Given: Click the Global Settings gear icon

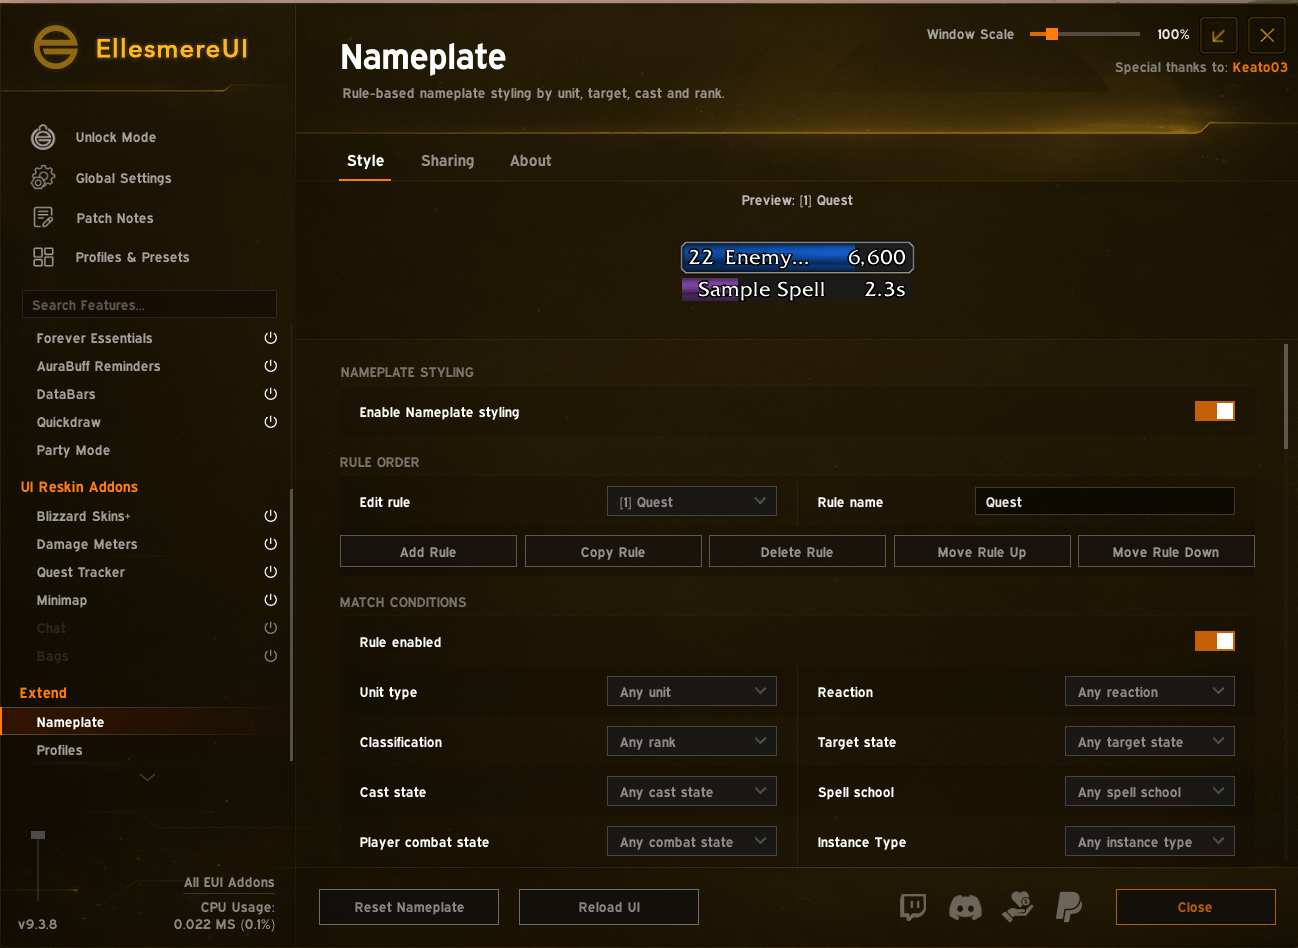Looking at the screenshot, I should pyautogui.click(x=43, y=178).
